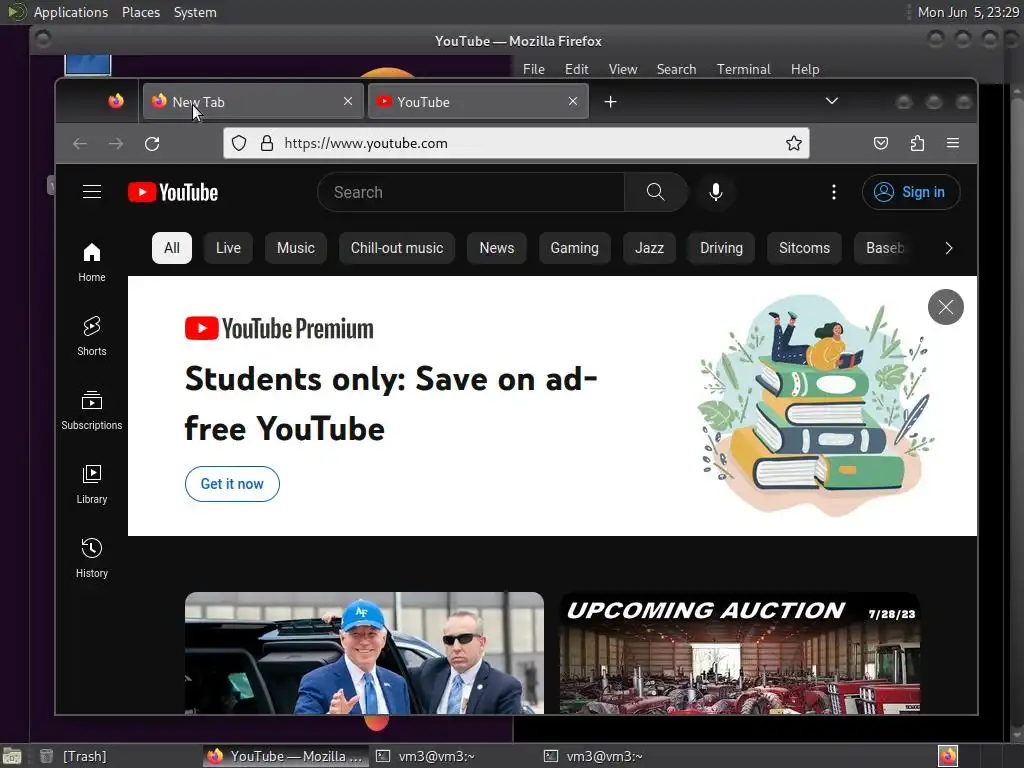Open terminal Edit menu
This screenshot has height=768, width=1024.
577,69
